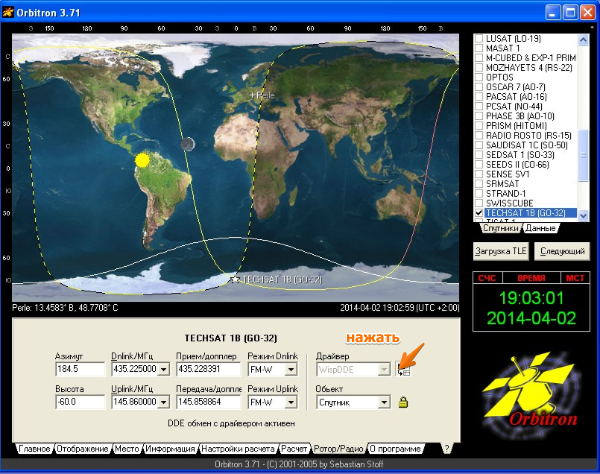
Task: Check the PCSAT (NO-44) checkbox
Action: [x=479, y=106]
